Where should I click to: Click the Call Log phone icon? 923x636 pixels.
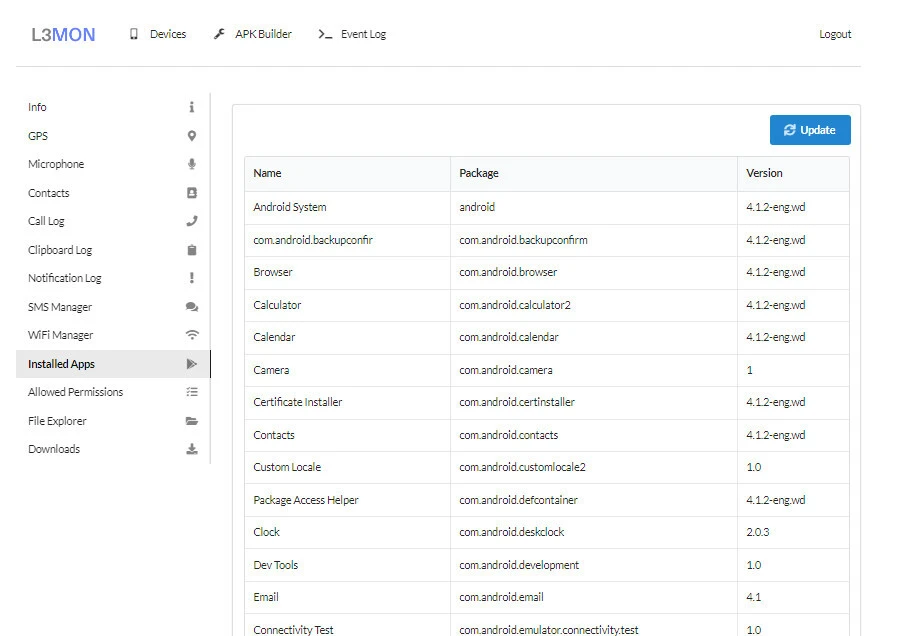[x=192, y=221]
